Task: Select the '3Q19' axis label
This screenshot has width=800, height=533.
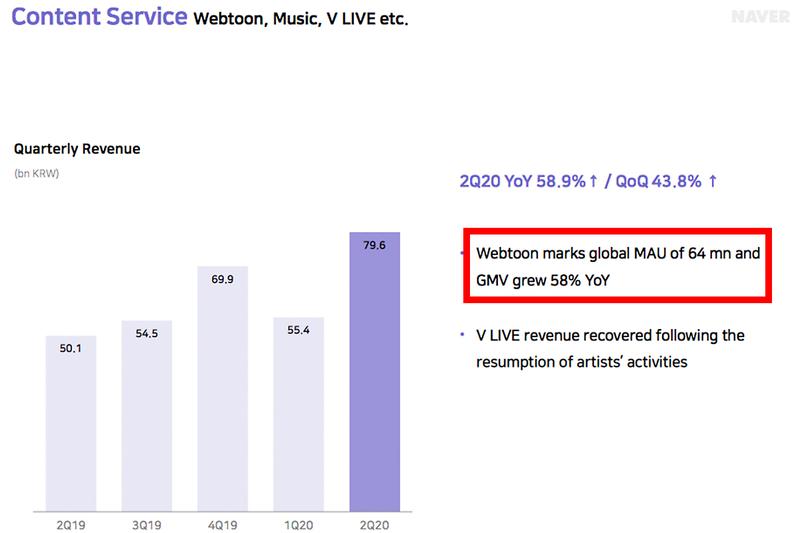Action: [146, 525]
